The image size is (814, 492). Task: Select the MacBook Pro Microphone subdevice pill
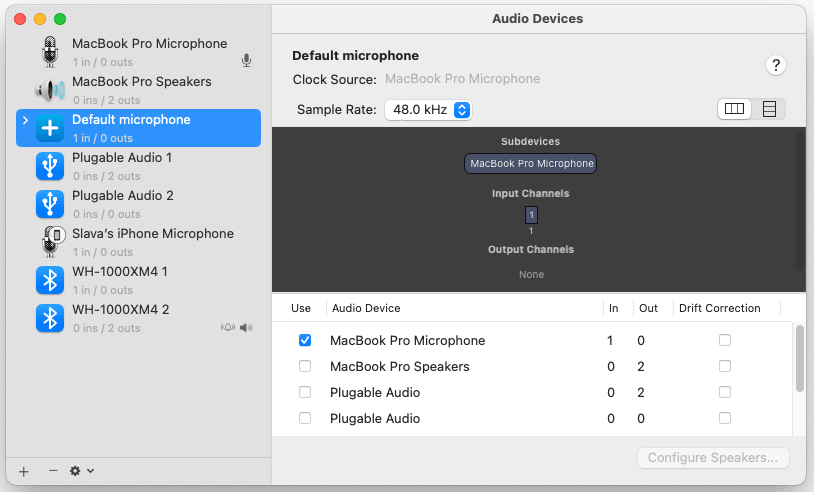(530, 163)
